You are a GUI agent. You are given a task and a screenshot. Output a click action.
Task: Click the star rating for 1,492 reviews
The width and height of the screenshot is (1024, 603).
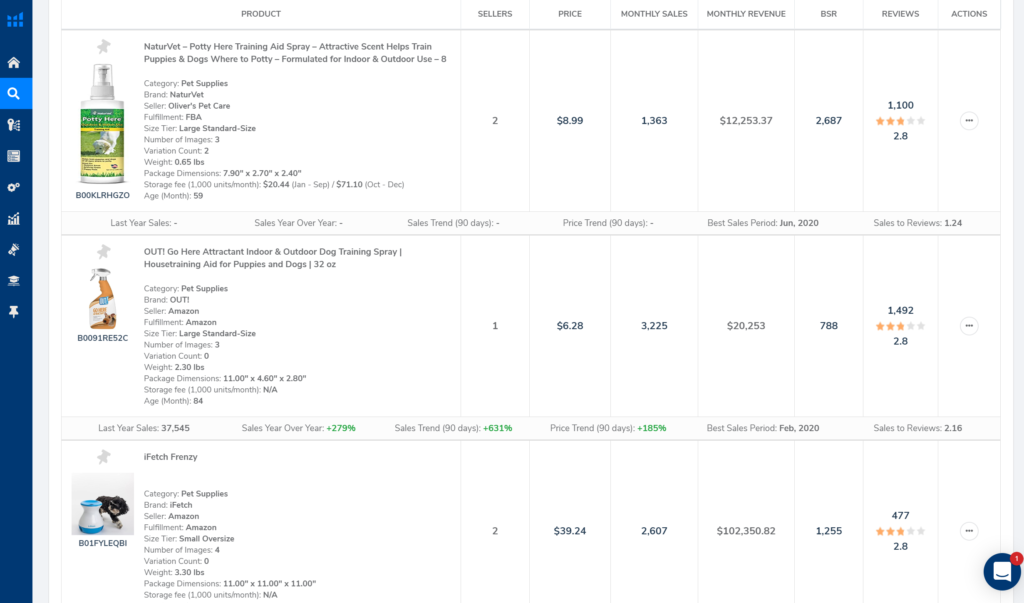tap(900, 326)
